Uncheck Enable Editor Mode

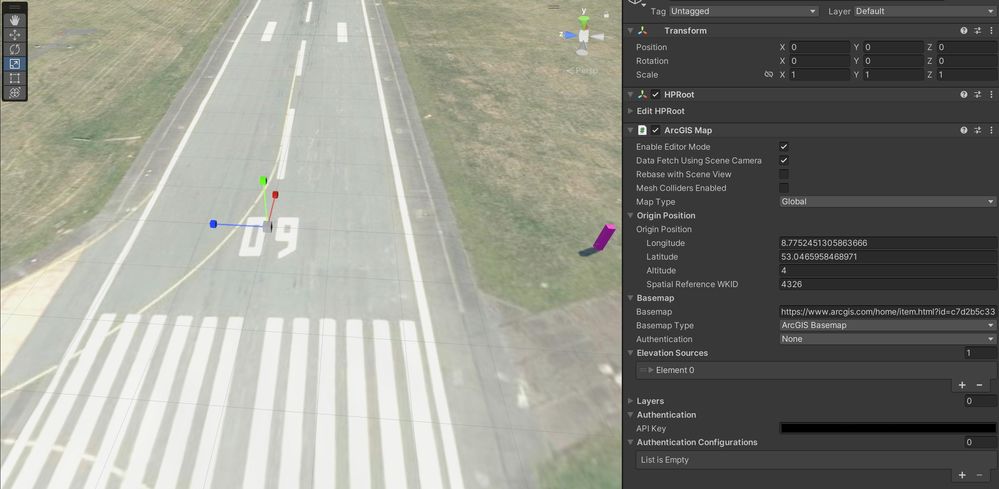coord(784,146)
